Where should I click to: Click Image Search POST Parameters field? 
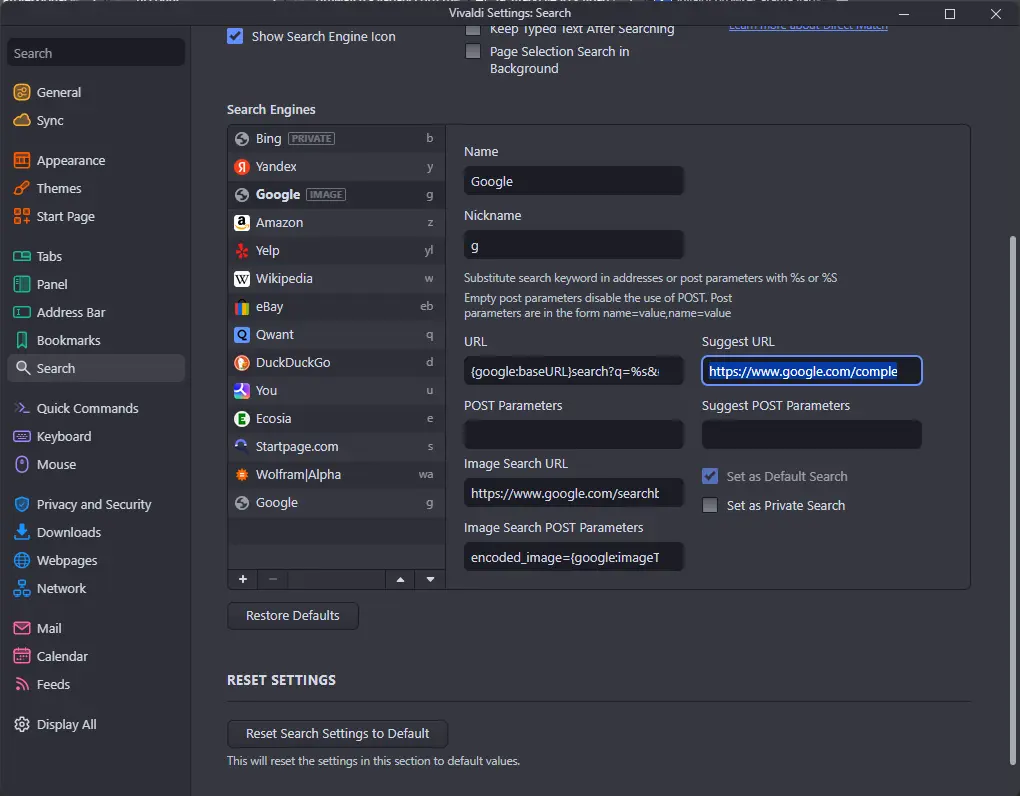tap(573, 557)
